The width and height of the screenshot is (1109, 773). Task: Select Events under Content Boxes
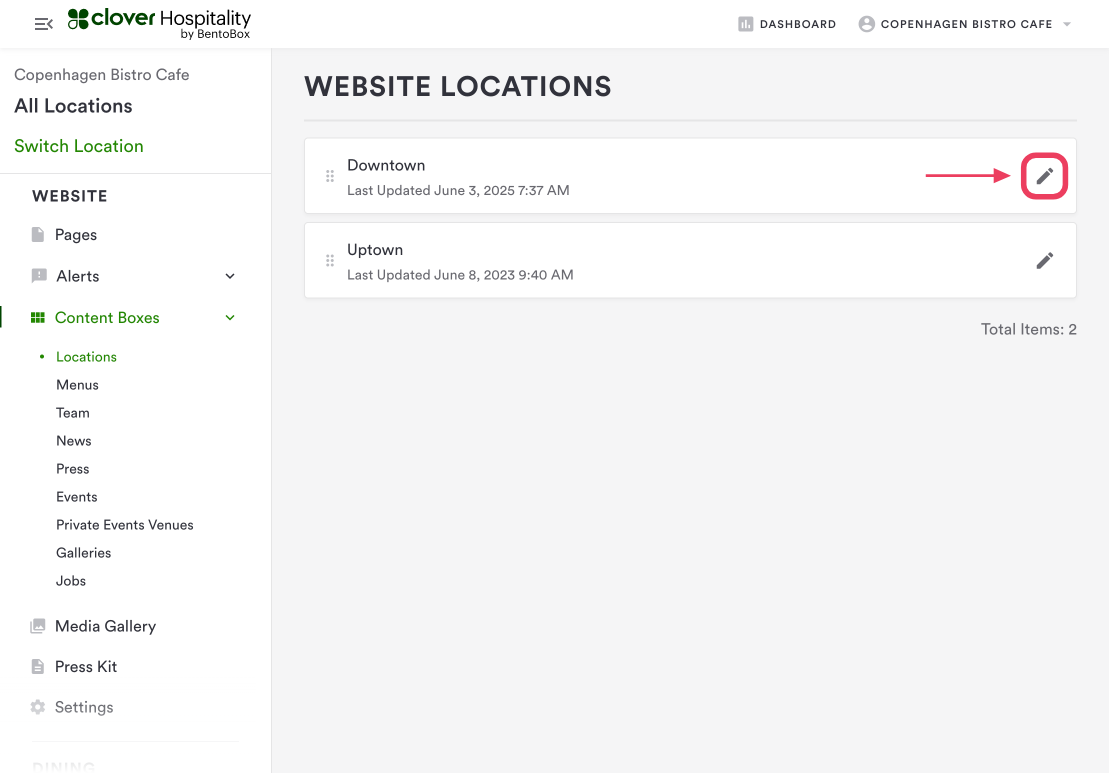pyautogui.click(x=76, y=496)
